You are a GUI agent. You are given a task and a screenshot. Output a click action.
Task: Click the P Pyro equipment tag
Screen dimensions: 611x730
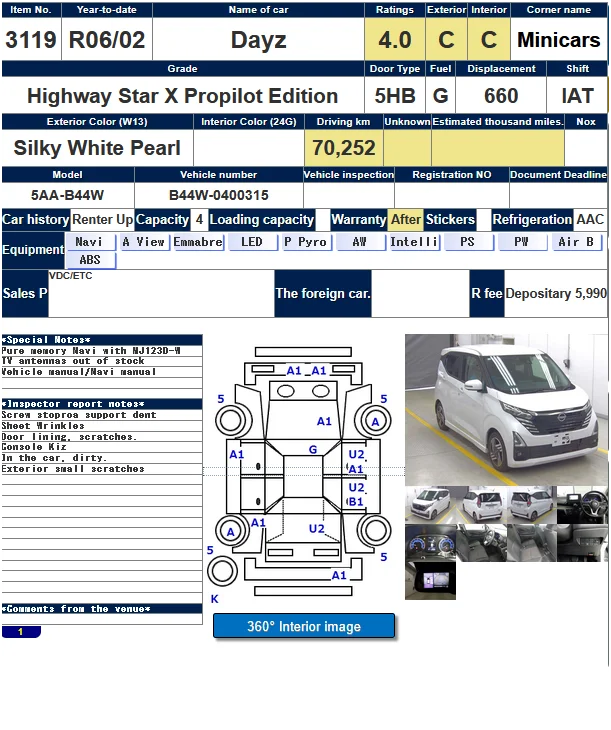(306, 242)
